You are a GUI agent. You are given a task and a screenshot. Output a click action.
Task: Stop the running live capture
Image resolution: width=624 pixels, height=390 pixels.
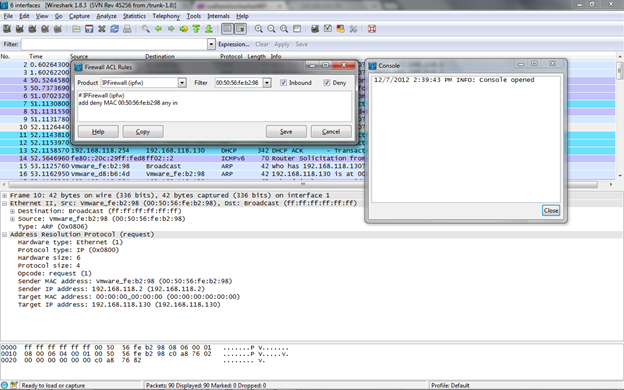coord(45,29)
